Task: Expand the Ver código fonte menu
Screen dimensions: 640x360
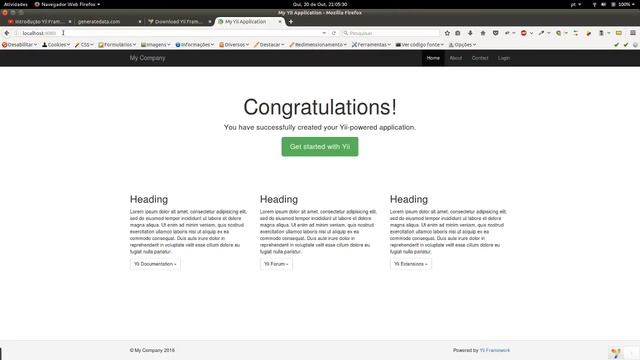Action: [x=419, y=44]
